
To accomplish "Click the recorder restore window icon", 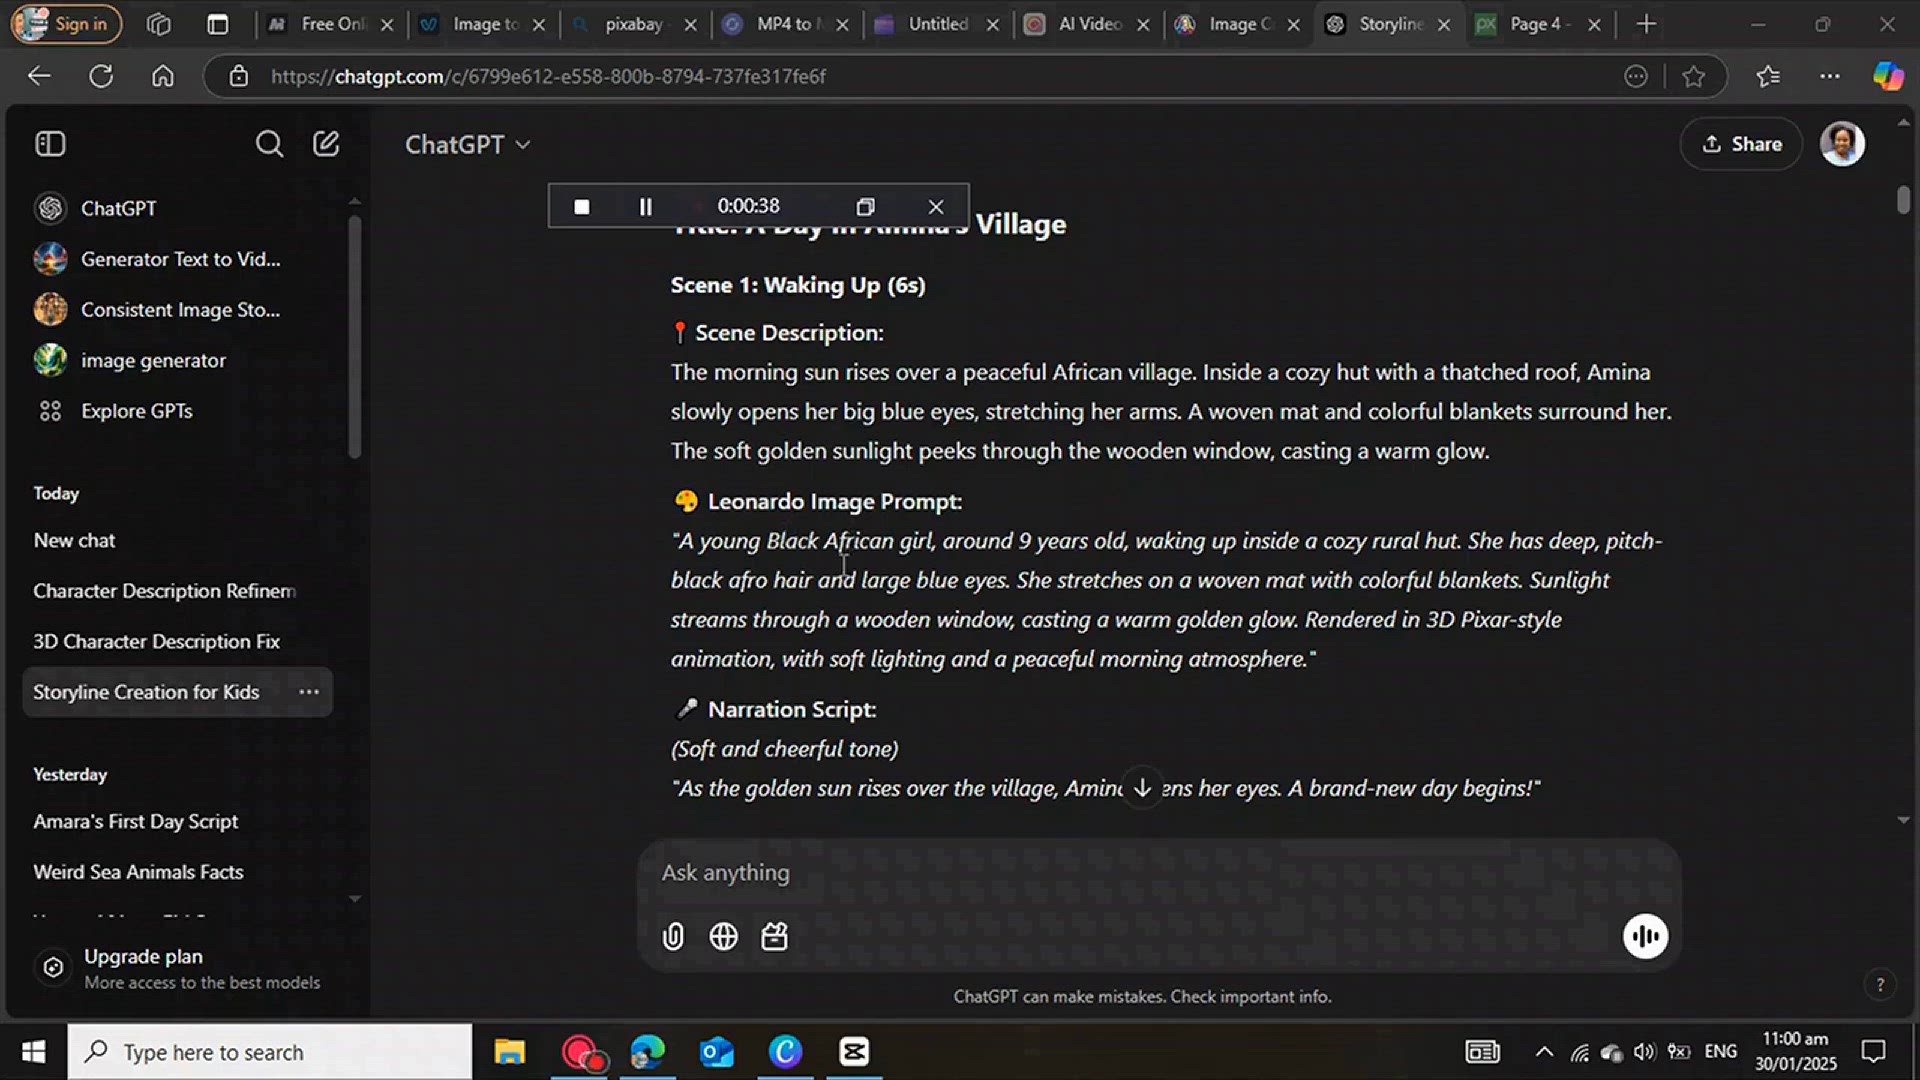I will coord(865,206).
